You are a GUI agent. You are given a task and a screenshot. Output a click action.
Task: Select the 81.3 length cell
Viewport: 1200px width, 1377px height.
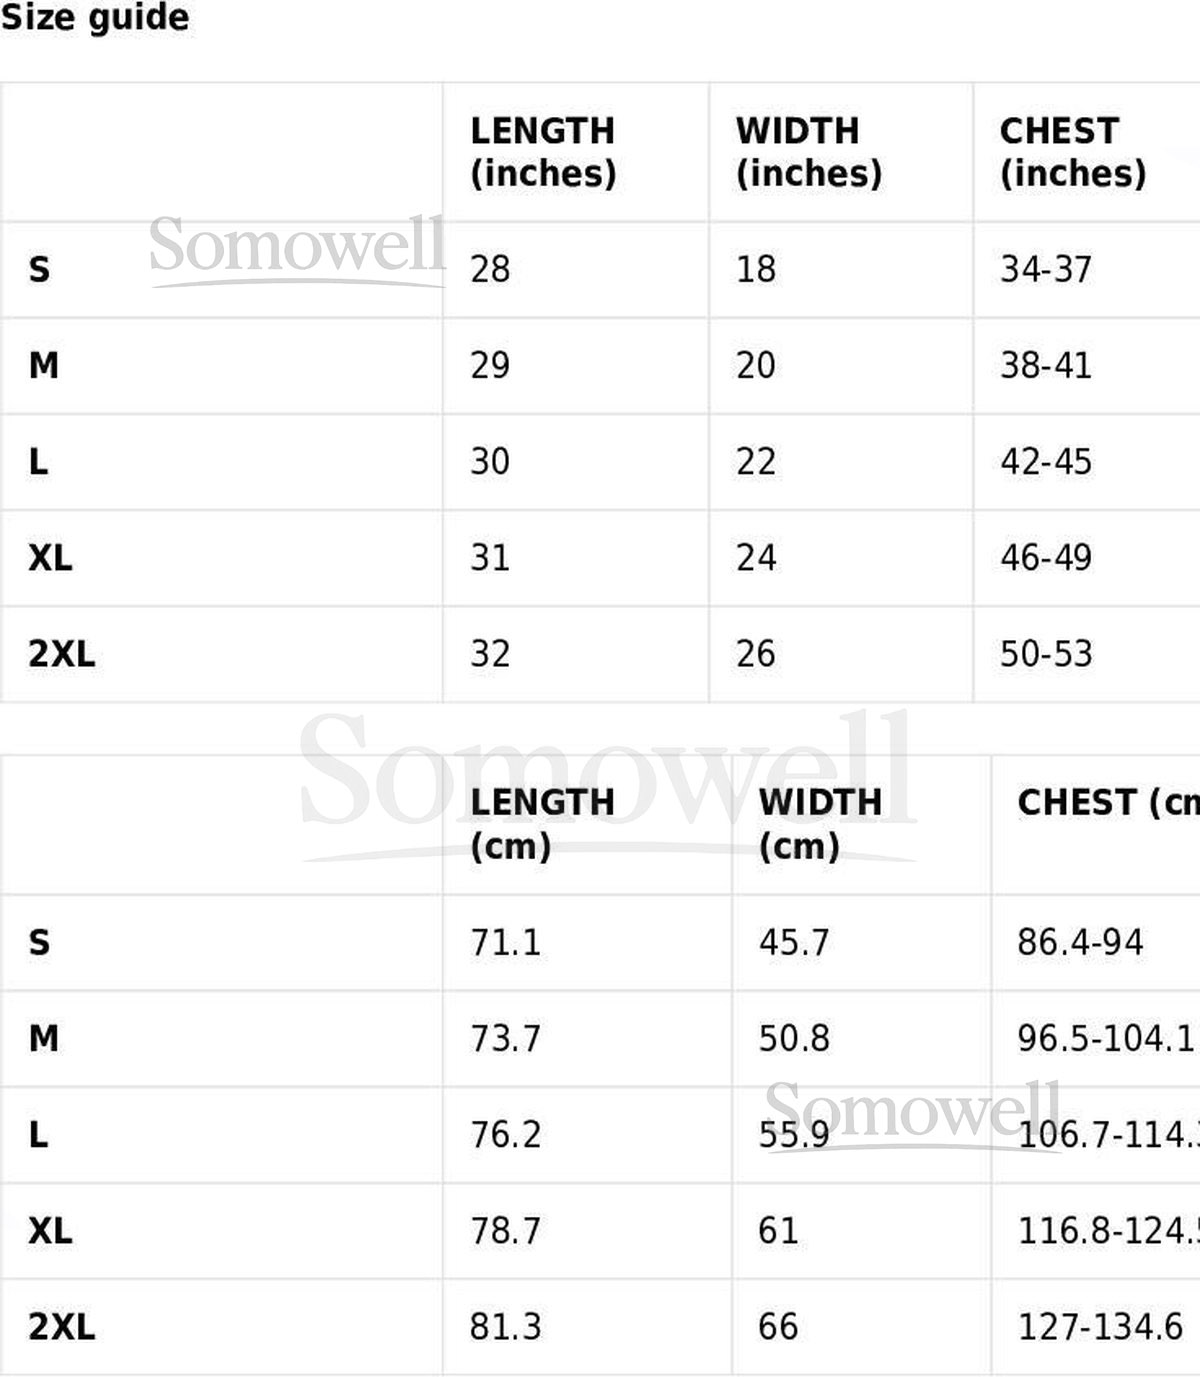coord(505,1327)
